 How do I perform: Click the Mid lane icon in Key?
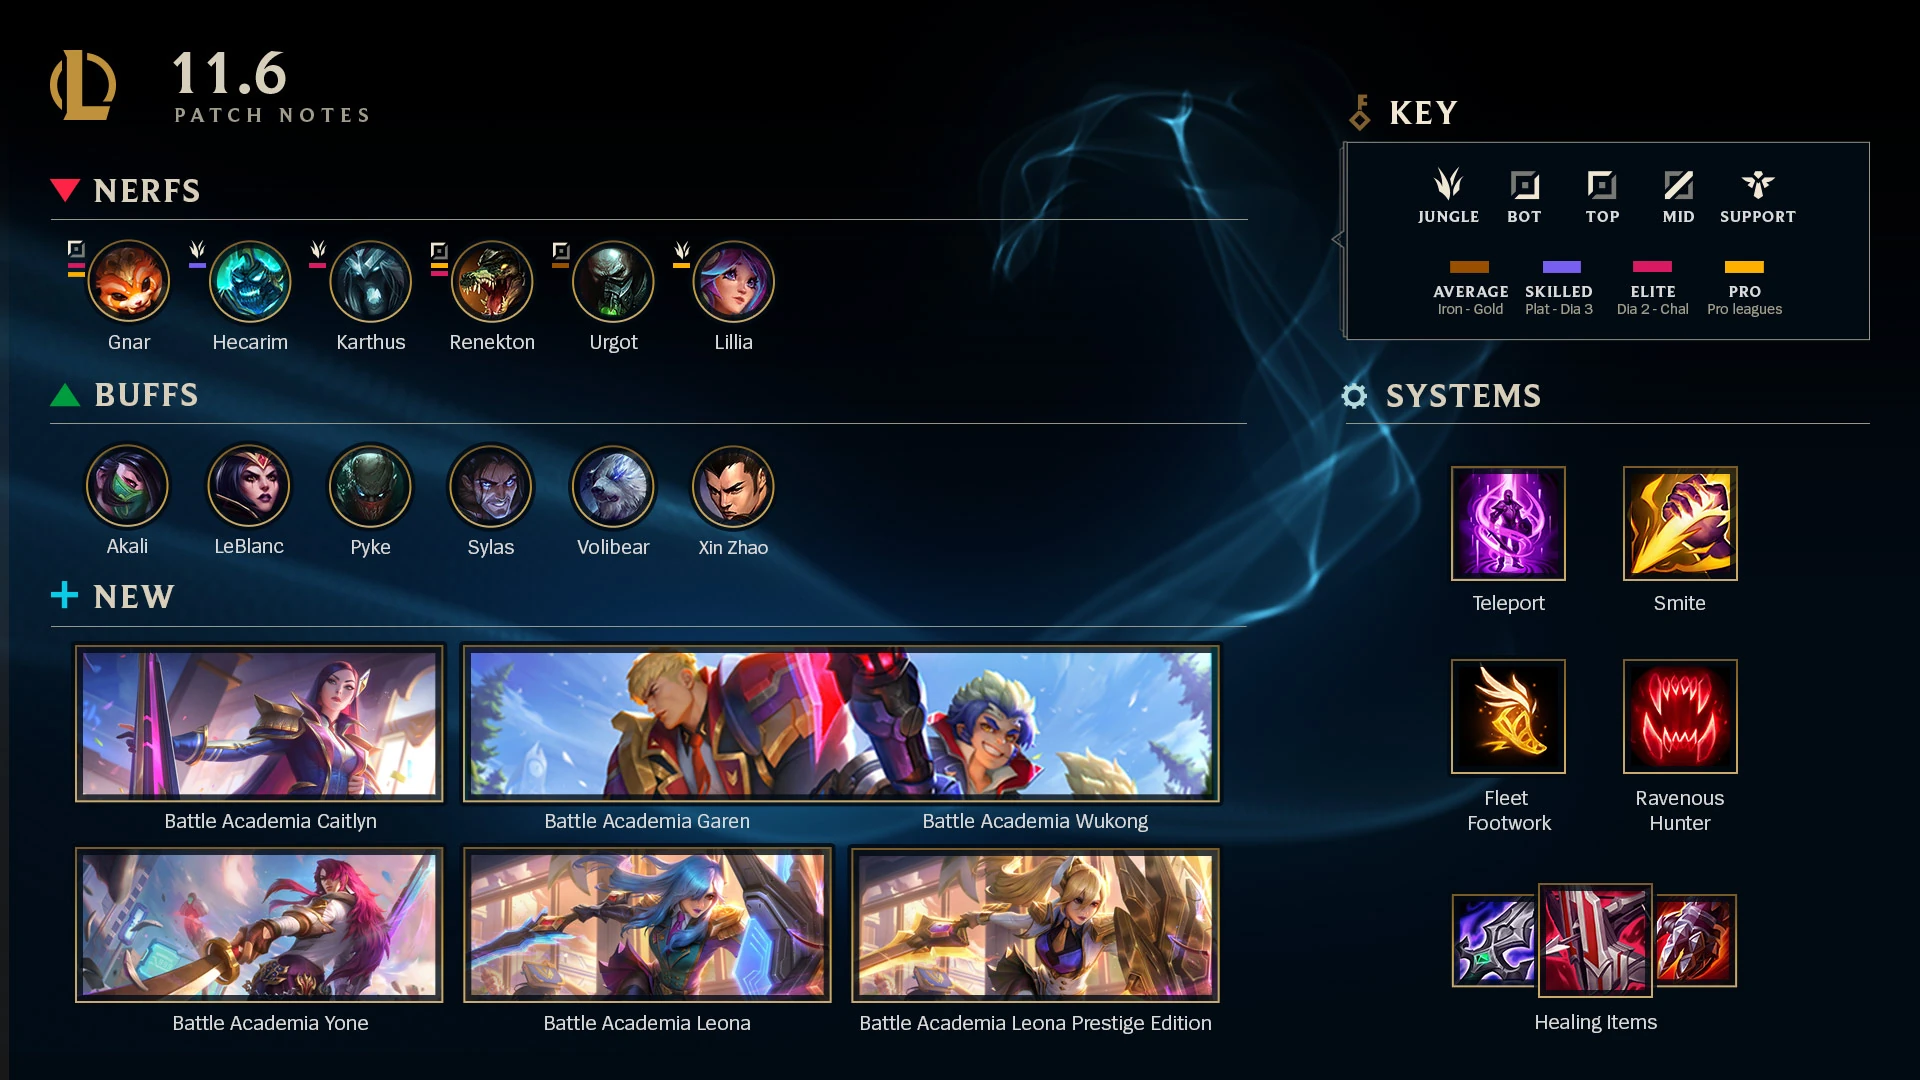click(x=1678, y=185)
